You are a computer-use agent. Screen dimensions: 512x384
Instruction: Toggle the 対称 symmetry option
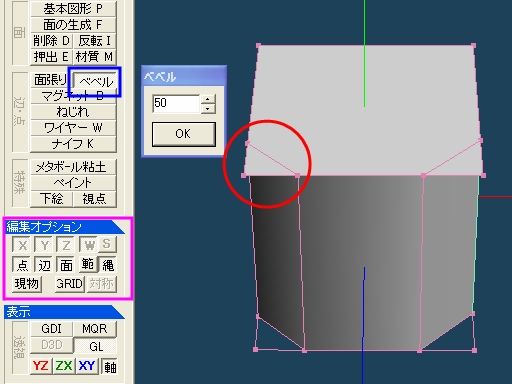tap(102, 284)
